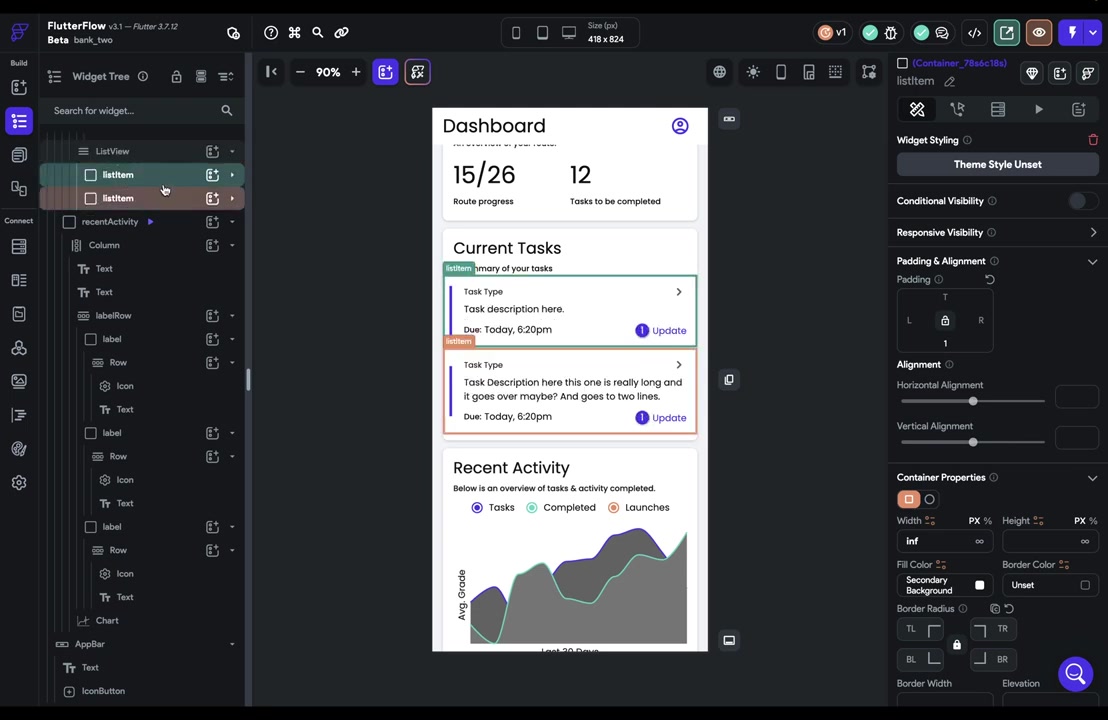Viewport: 1108px width, 720px height.
Task: Open keyboard shortcuts command icon
Action: point(295,33)
